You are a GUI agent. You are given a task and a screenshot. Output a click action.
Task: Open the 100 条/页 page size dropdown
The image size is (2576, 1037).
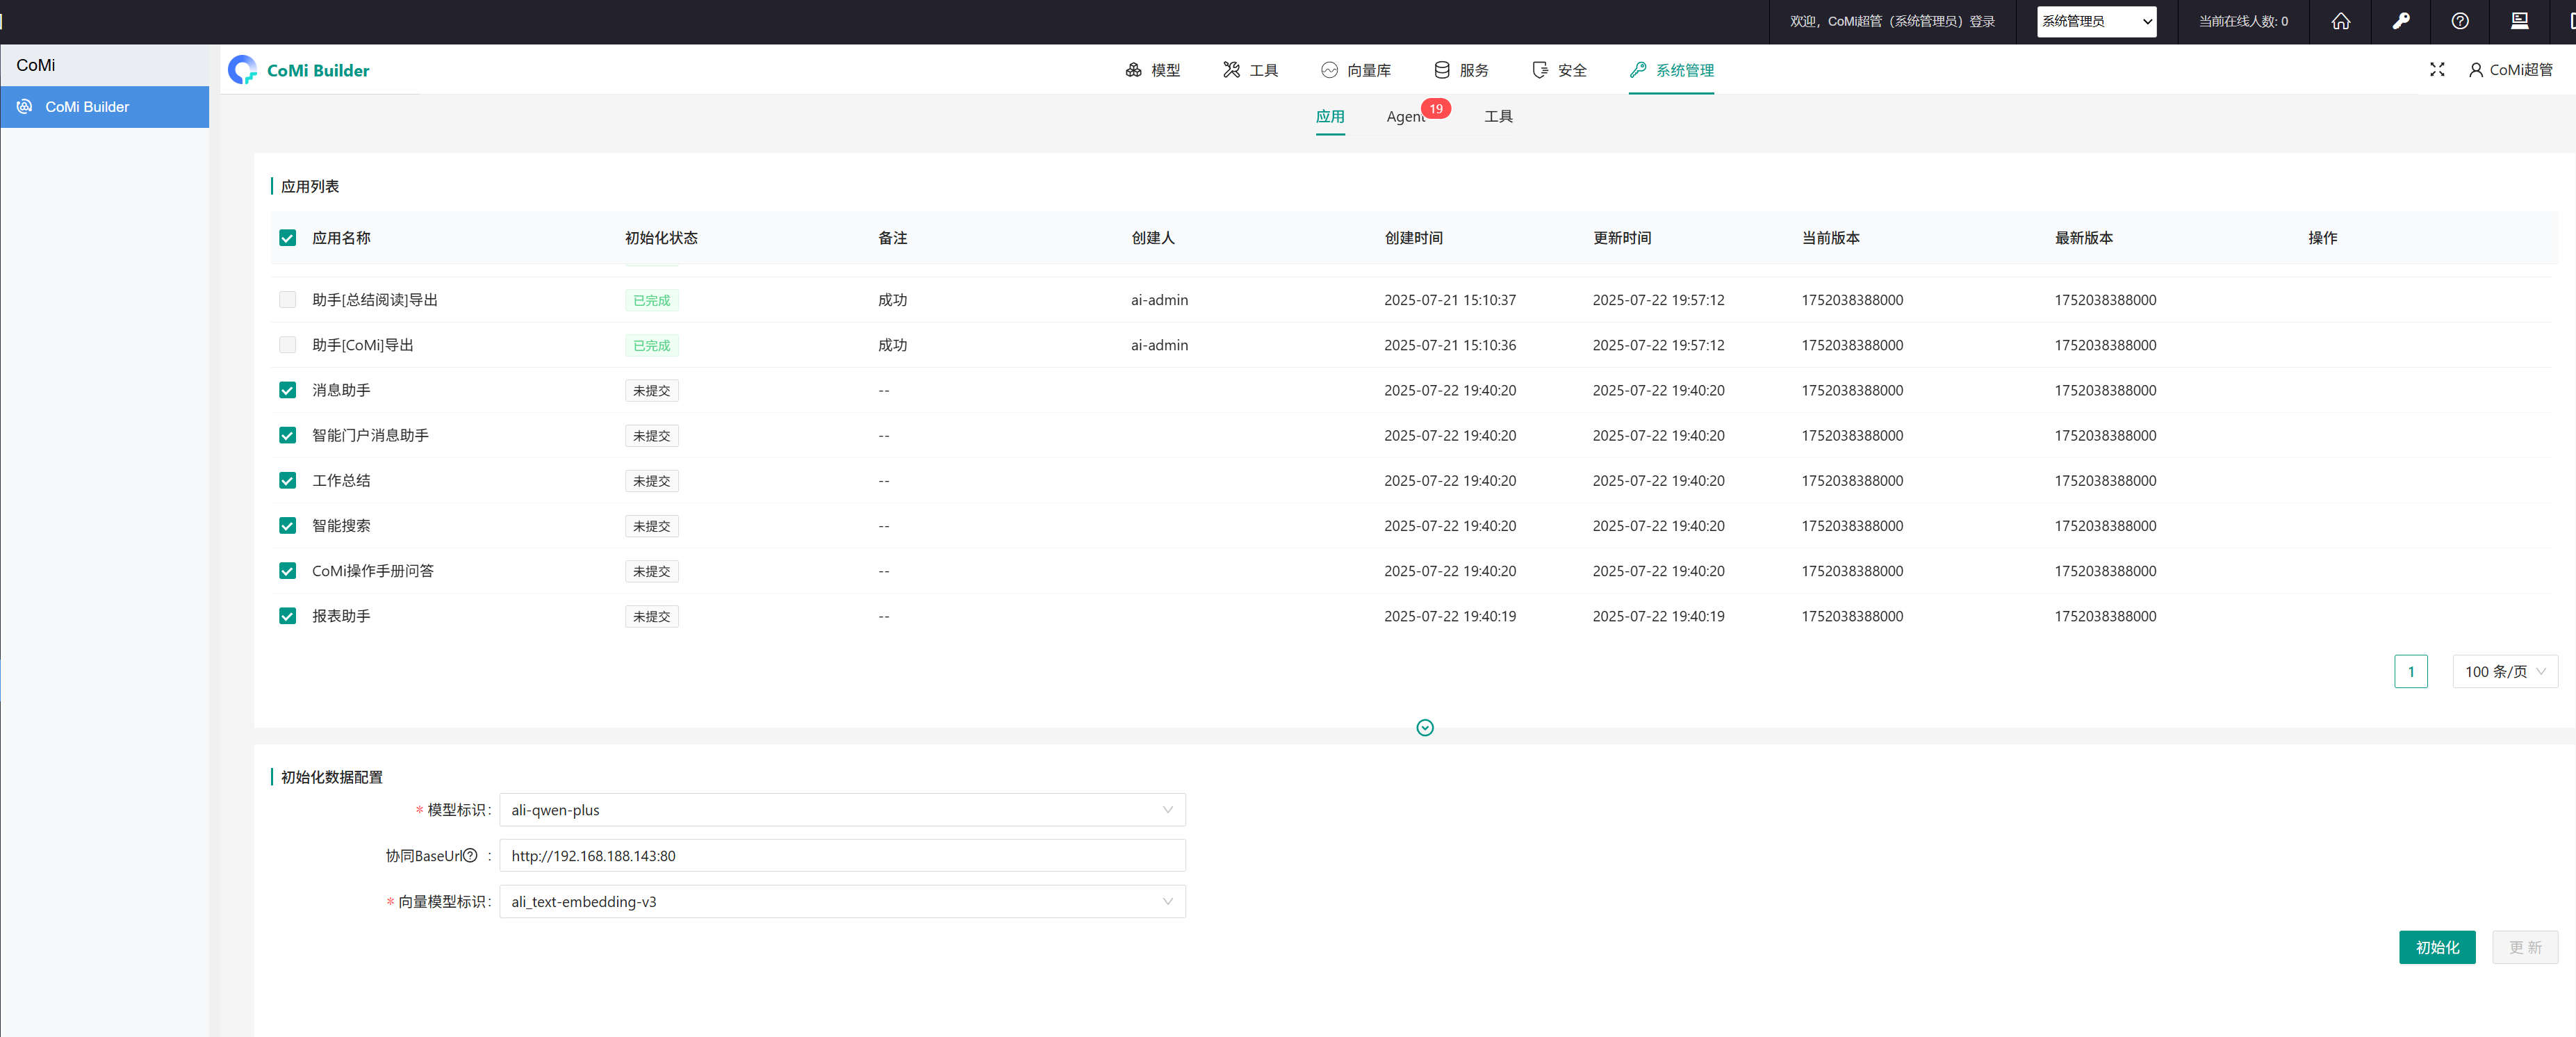(x=2504, y=671)
